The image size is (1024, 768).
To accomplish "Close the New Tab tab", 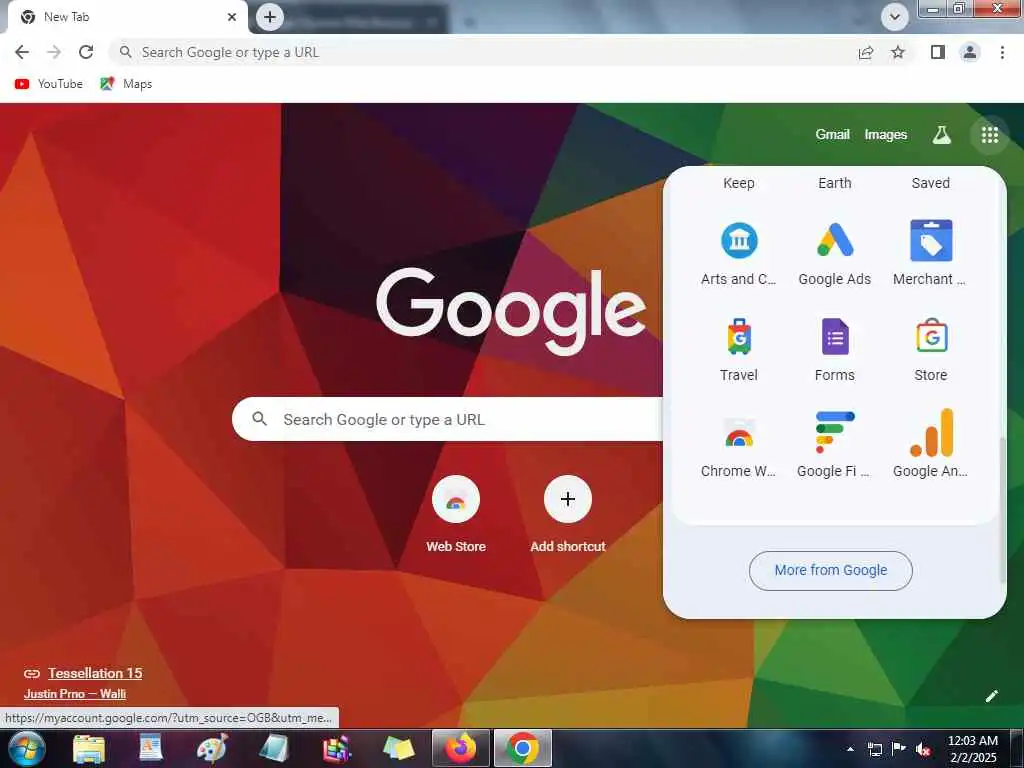I will (x=232, y=17).
